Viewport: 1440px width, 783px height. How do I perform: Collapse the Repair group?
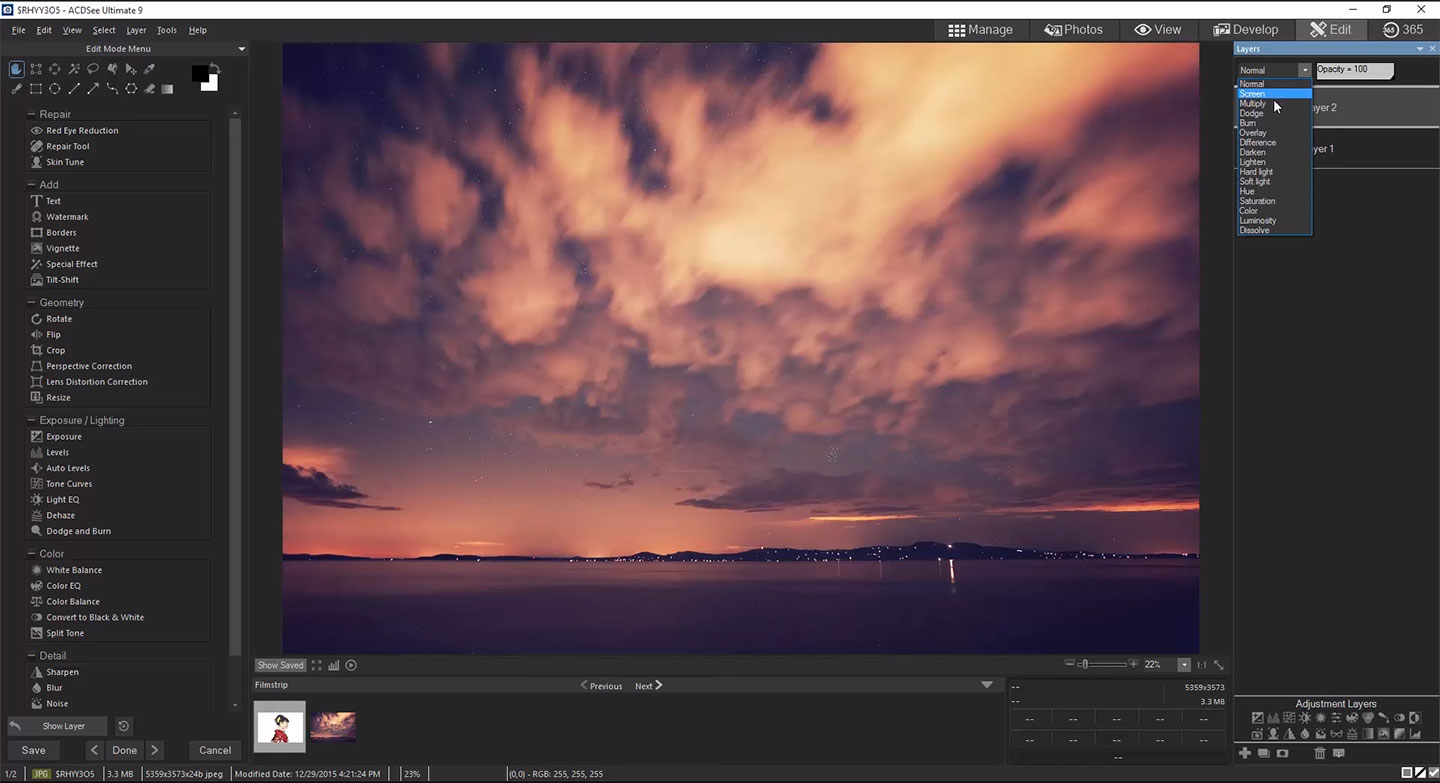(x=32, y=114)
